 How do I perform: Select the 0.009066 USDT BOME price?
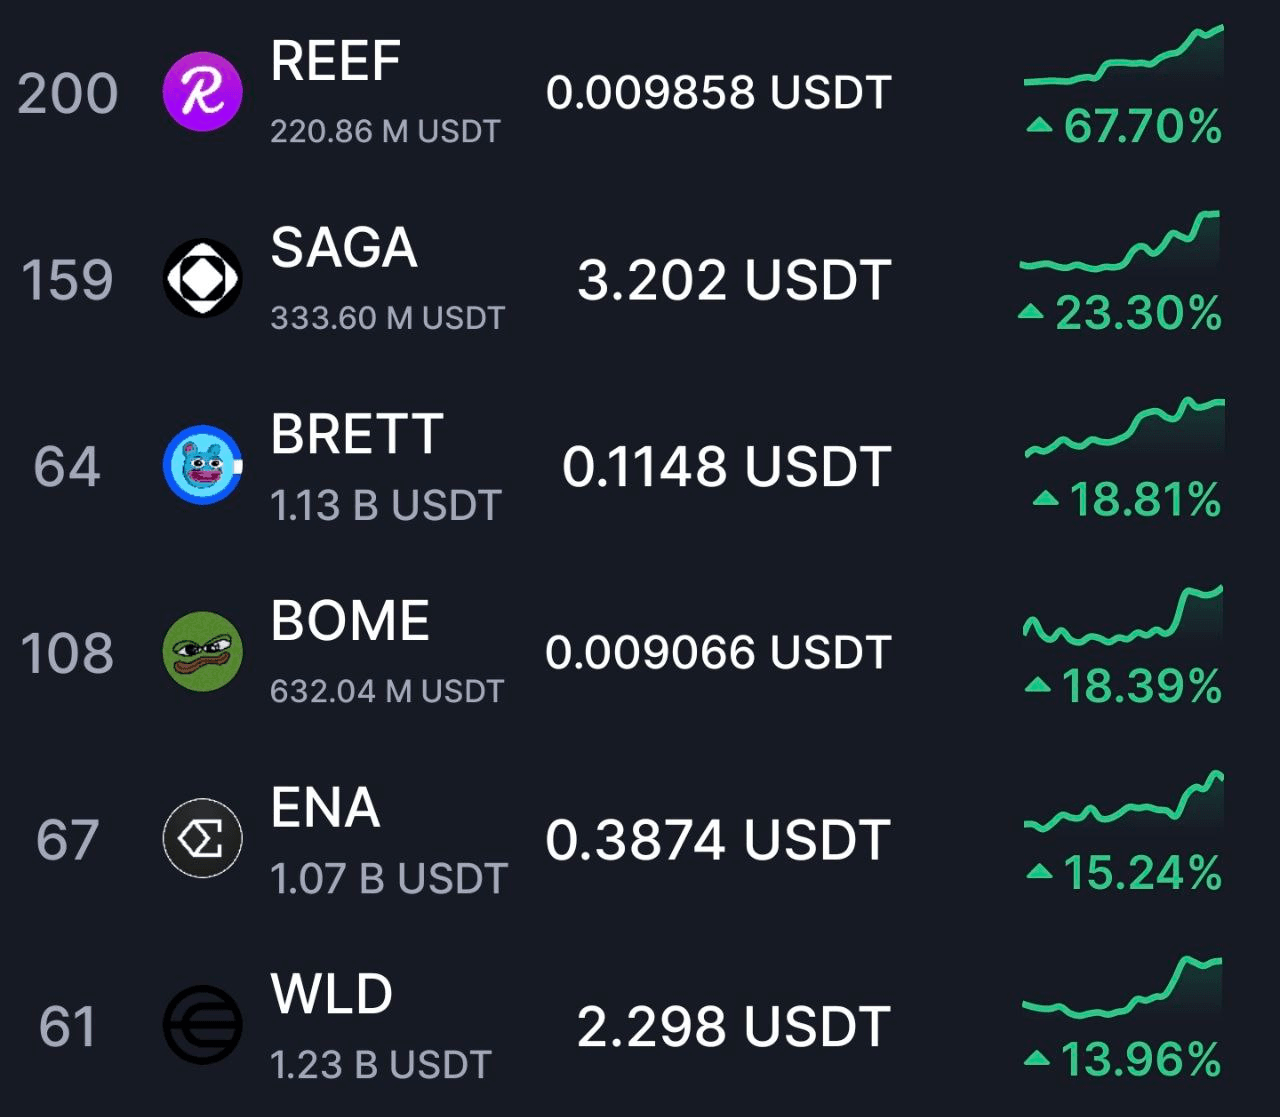click(718, 653)
